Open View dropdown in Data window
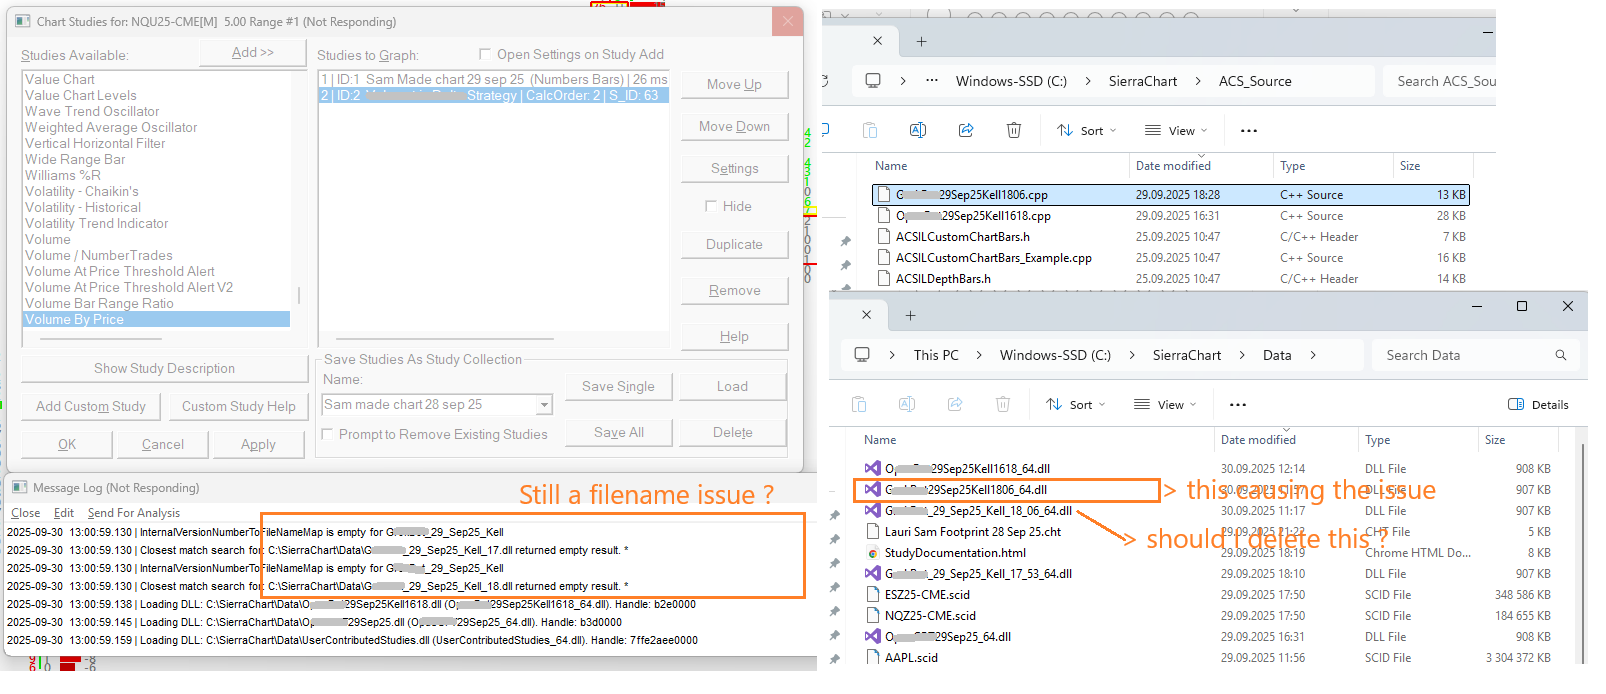The image size is (1606, 694). click(1165, 404)
